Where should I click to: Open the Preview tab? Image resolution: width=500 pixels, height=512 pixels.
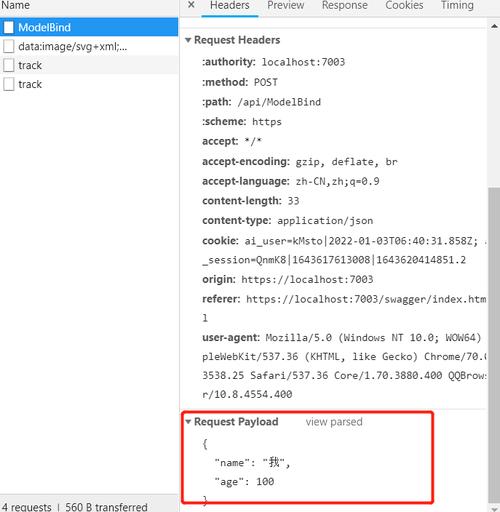tap(286, 6)
